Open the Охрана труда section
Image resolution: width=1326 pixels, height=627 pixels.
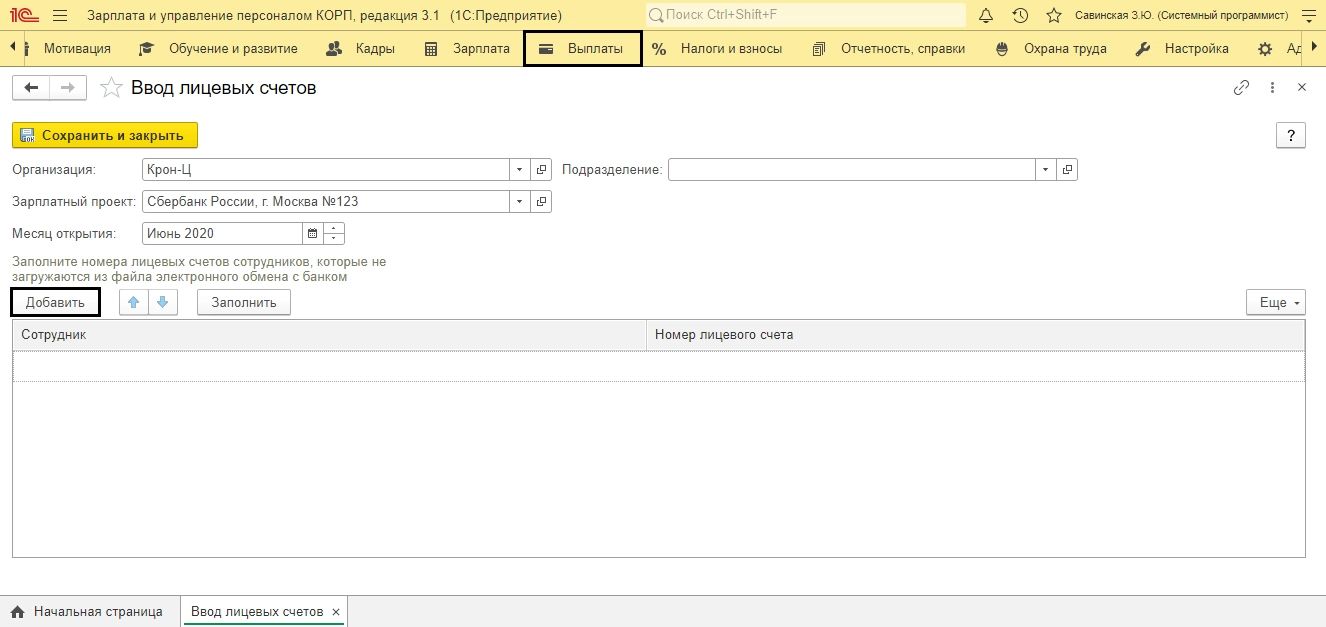click(1052, 49)
